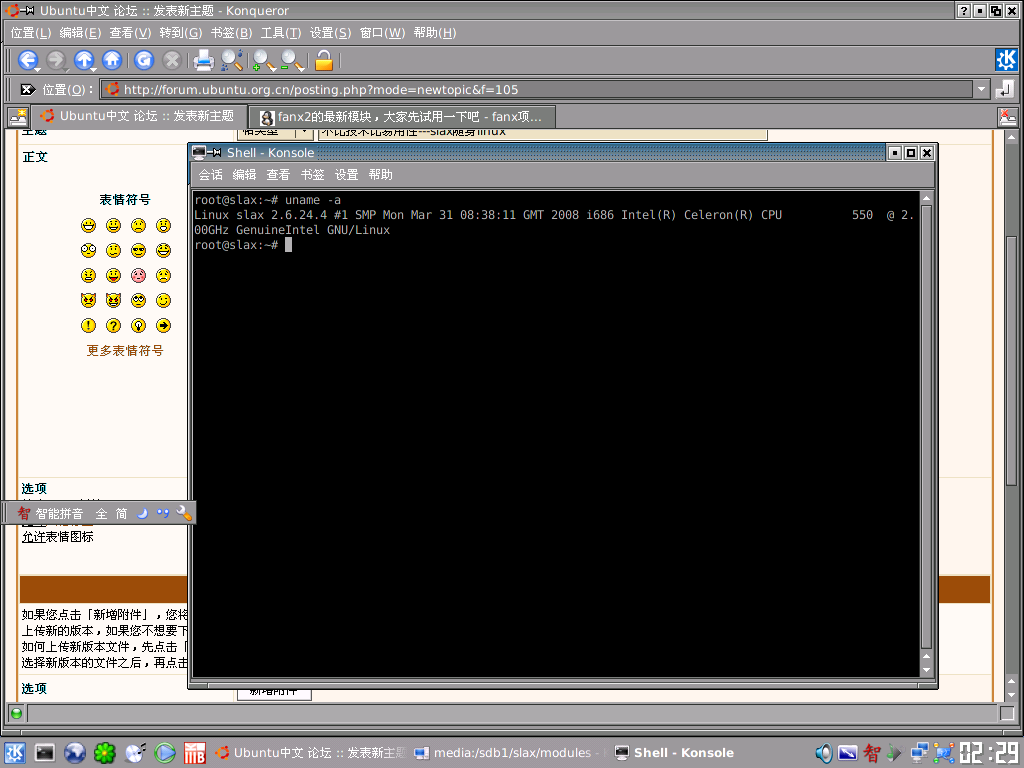
Task: Open Konqueror's 窗口(W) menu
Action: tap(383, 33)
